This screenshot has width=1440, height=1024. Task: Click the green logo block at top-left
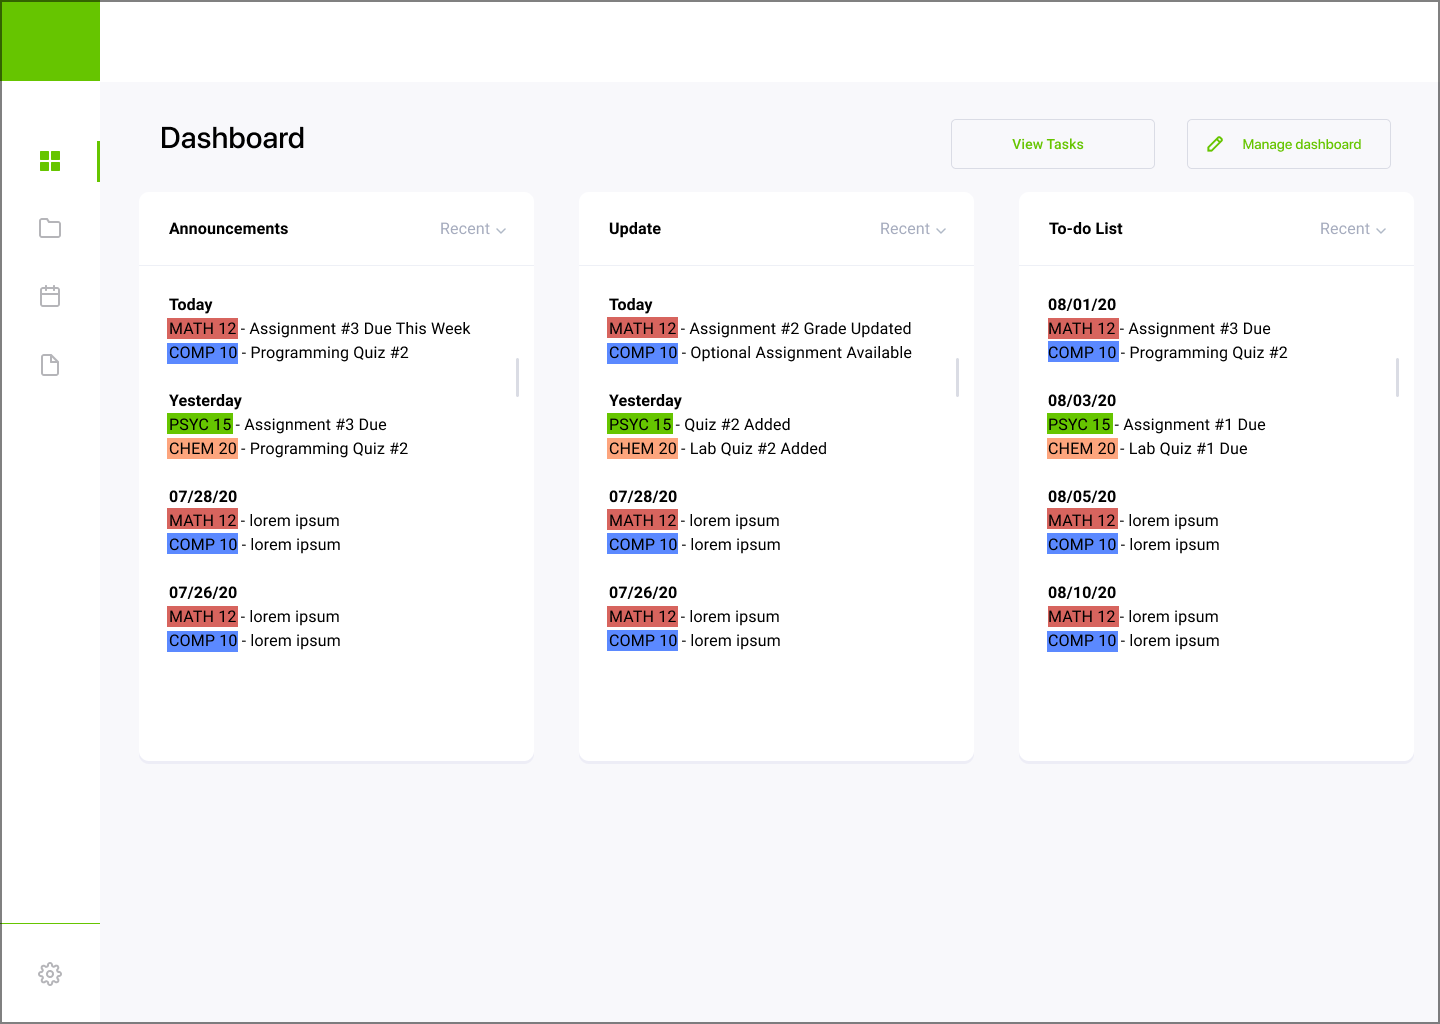click(x=50, y=41)
